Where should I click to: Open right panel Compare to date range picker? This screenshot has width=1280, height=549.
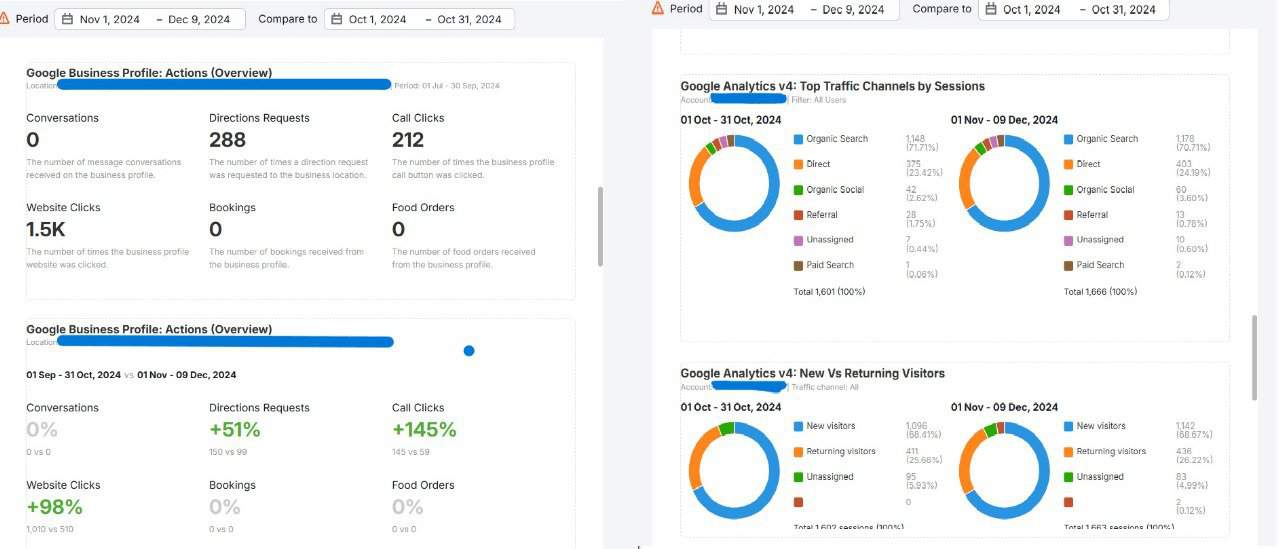[1078, 9]
